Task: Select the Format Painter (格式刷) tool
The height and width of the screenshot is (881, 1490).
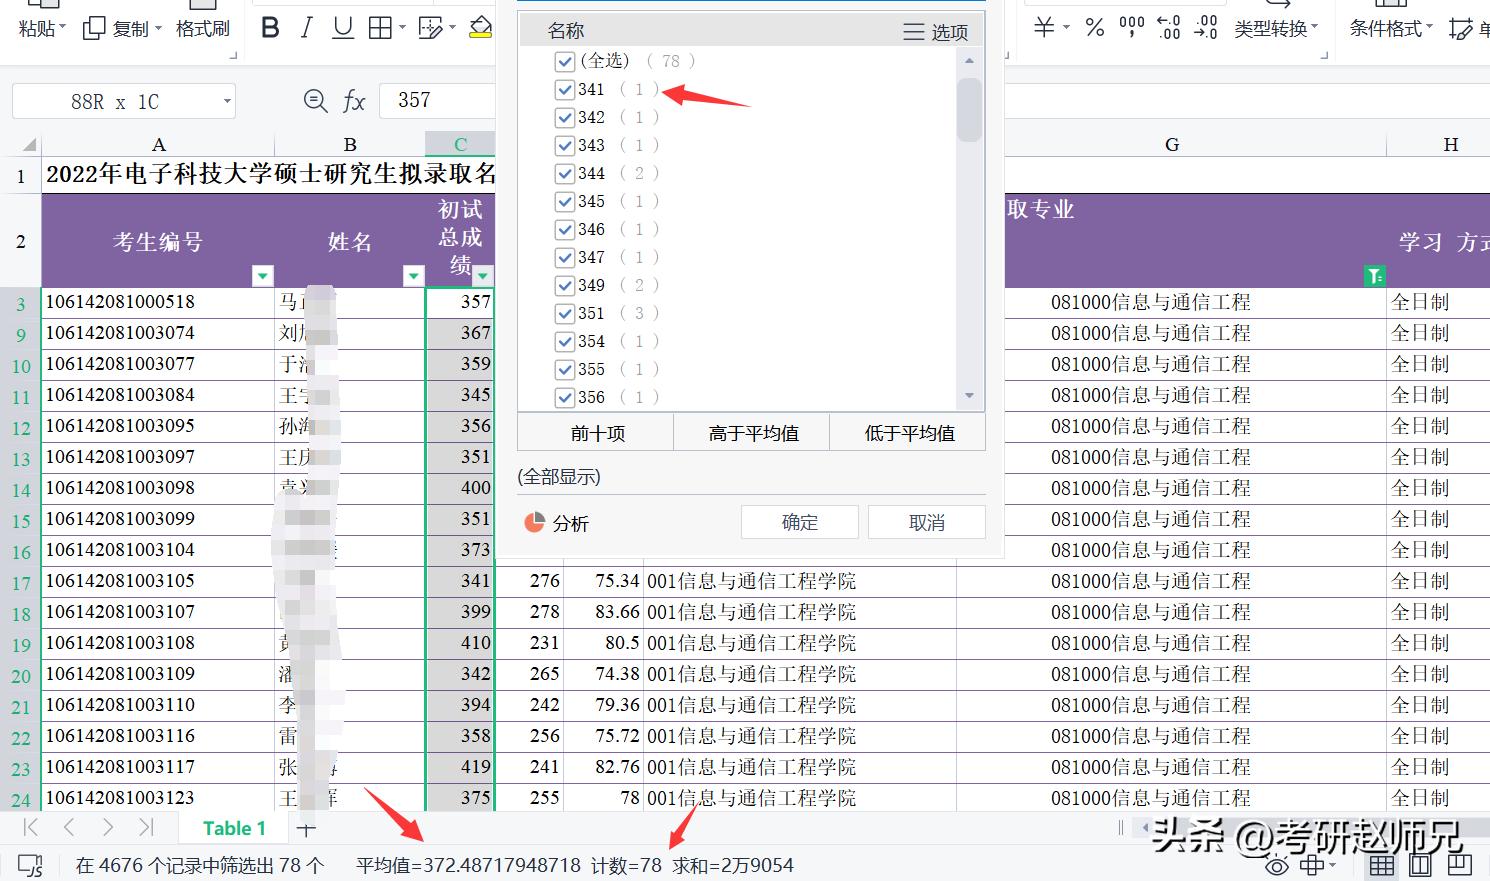Action: 202,28
